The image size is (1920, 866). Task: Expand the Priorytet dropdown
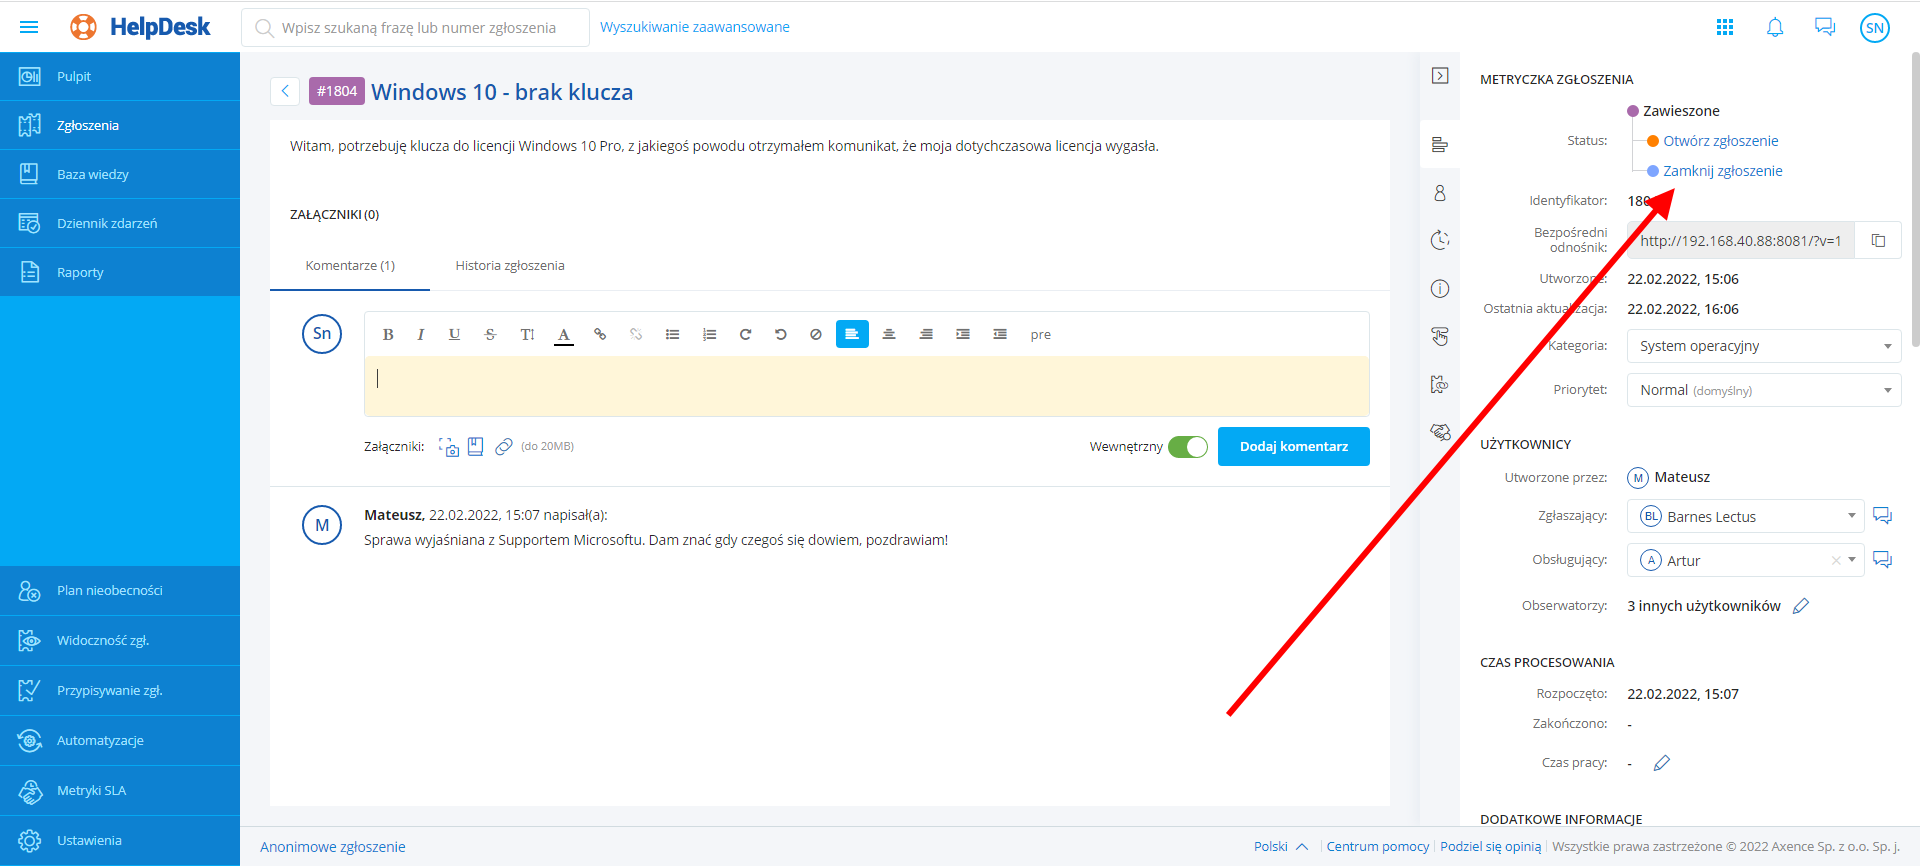(x=1764, y=390)
